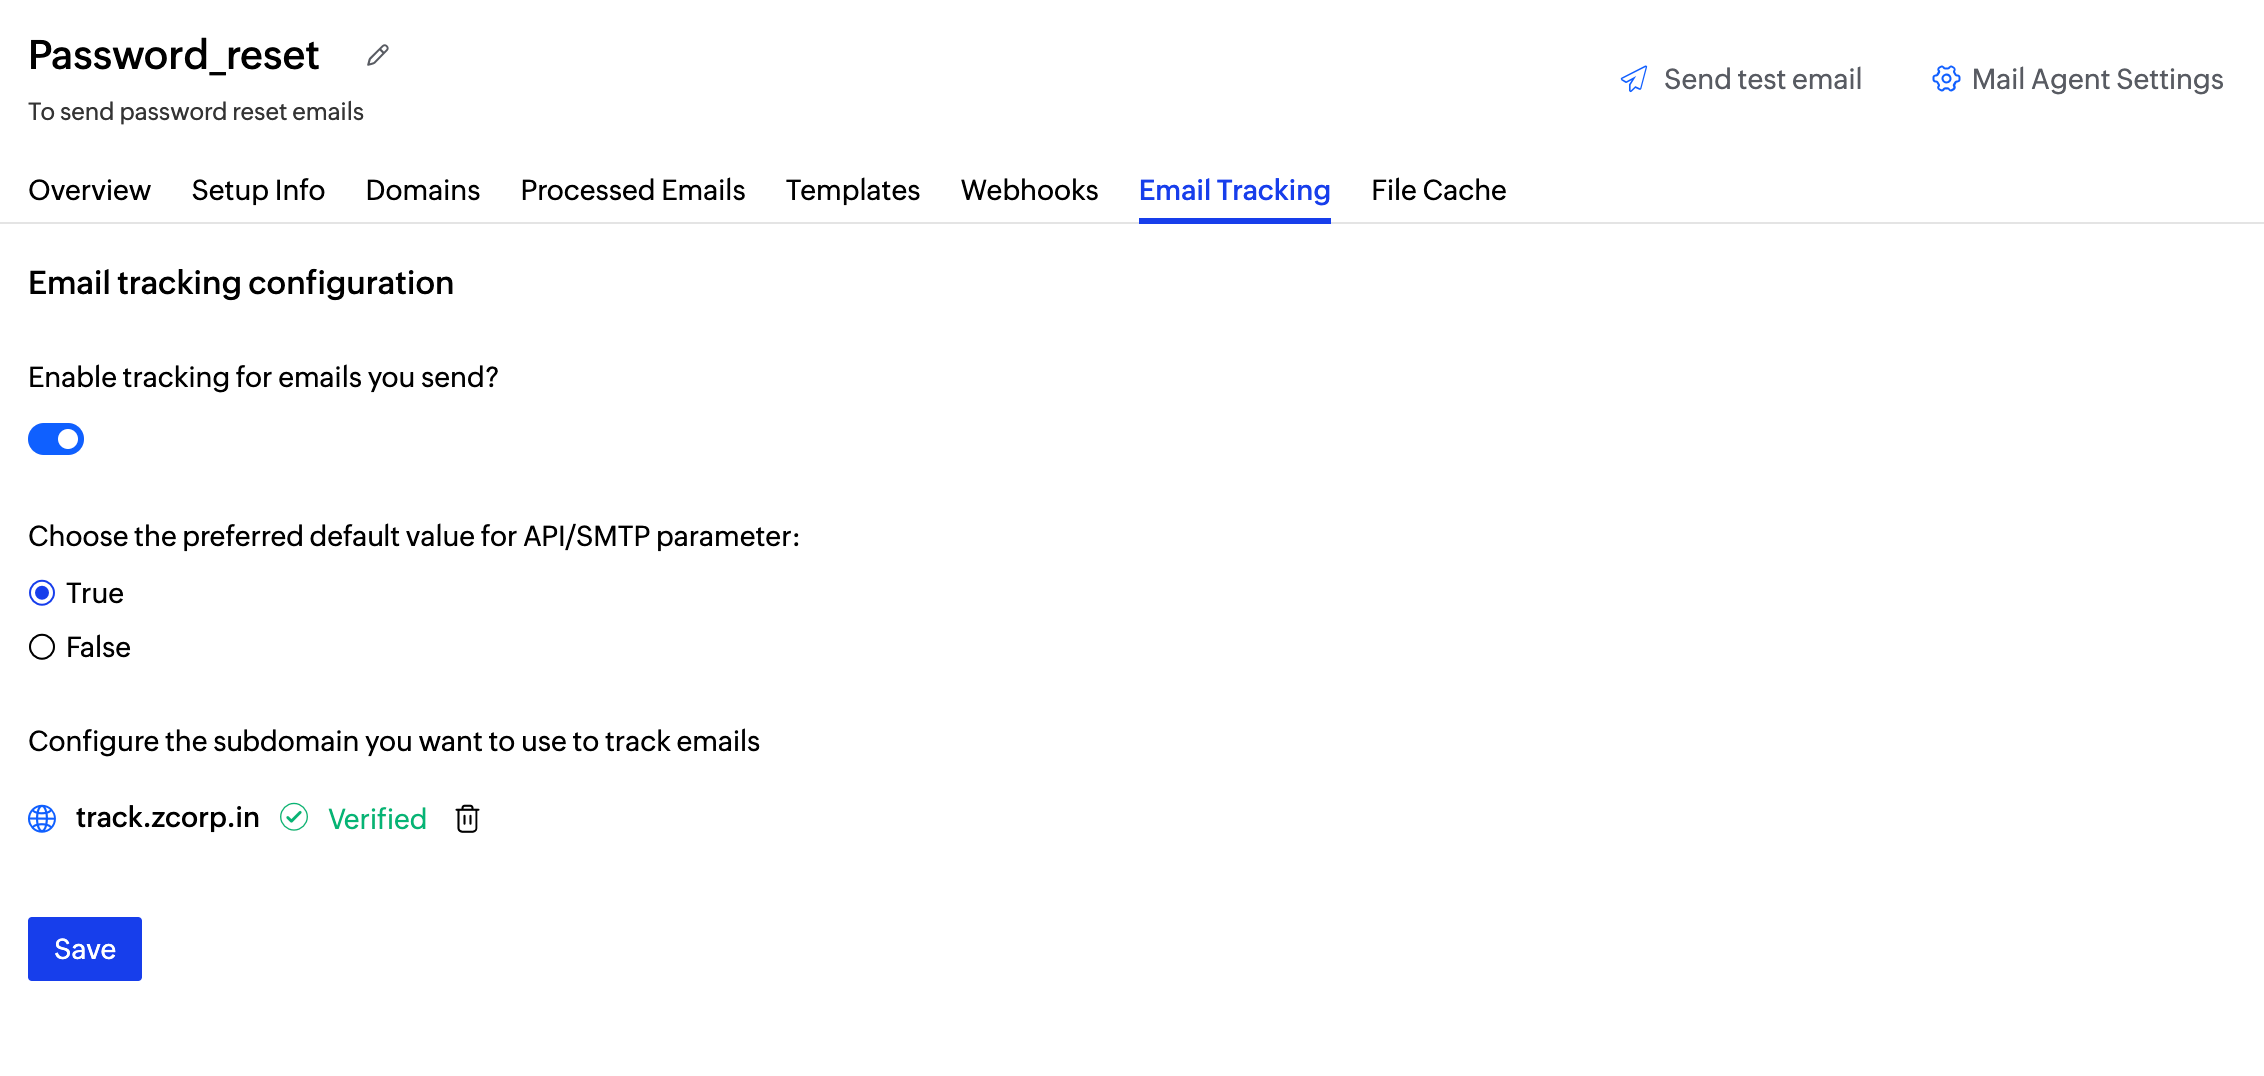Open the Processed Emails tab
2264x1076 pixels.
[632, 190]
